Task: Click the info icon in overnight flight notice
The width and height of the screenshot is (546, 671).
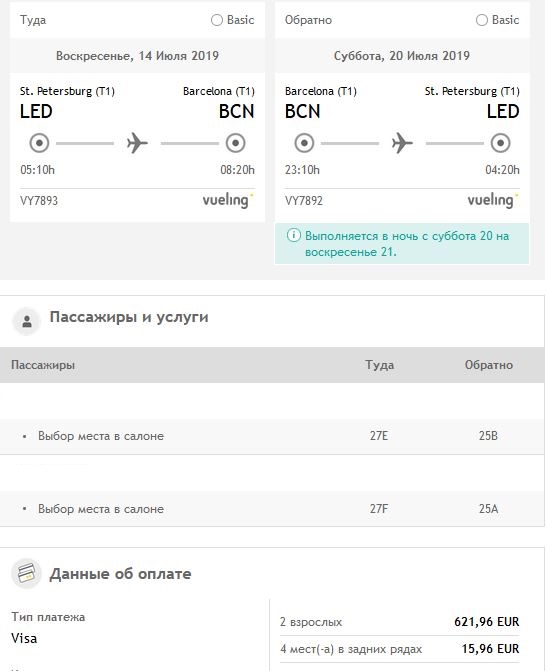Action: pyautogui.click(x=294, y=235)
